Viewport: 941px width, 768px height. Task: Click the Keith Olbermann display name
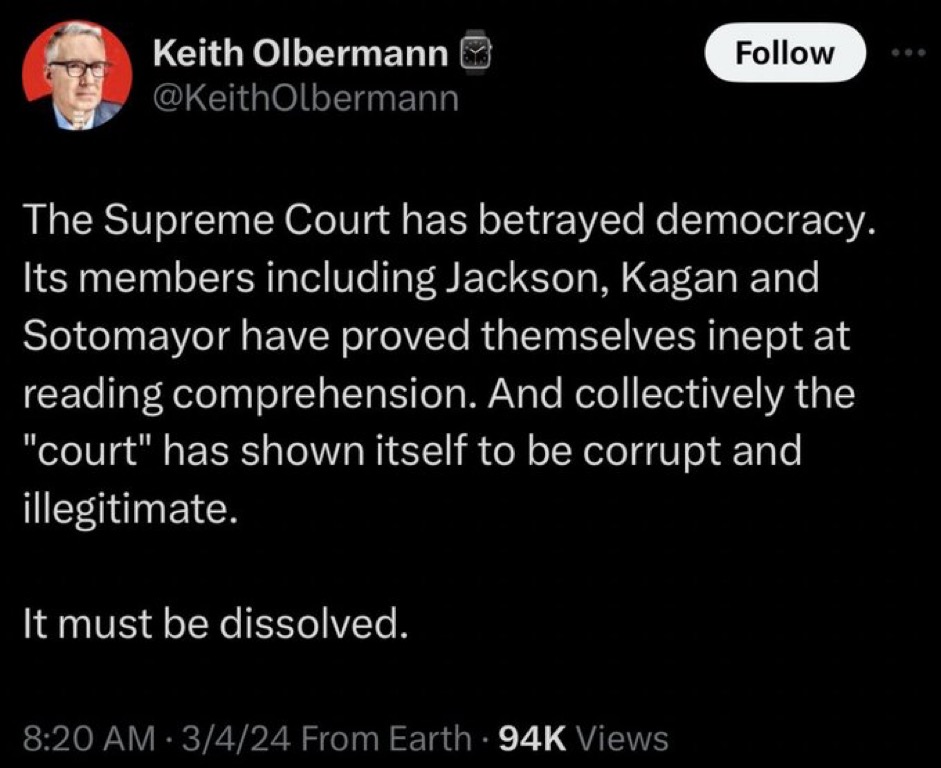(301, 55)
